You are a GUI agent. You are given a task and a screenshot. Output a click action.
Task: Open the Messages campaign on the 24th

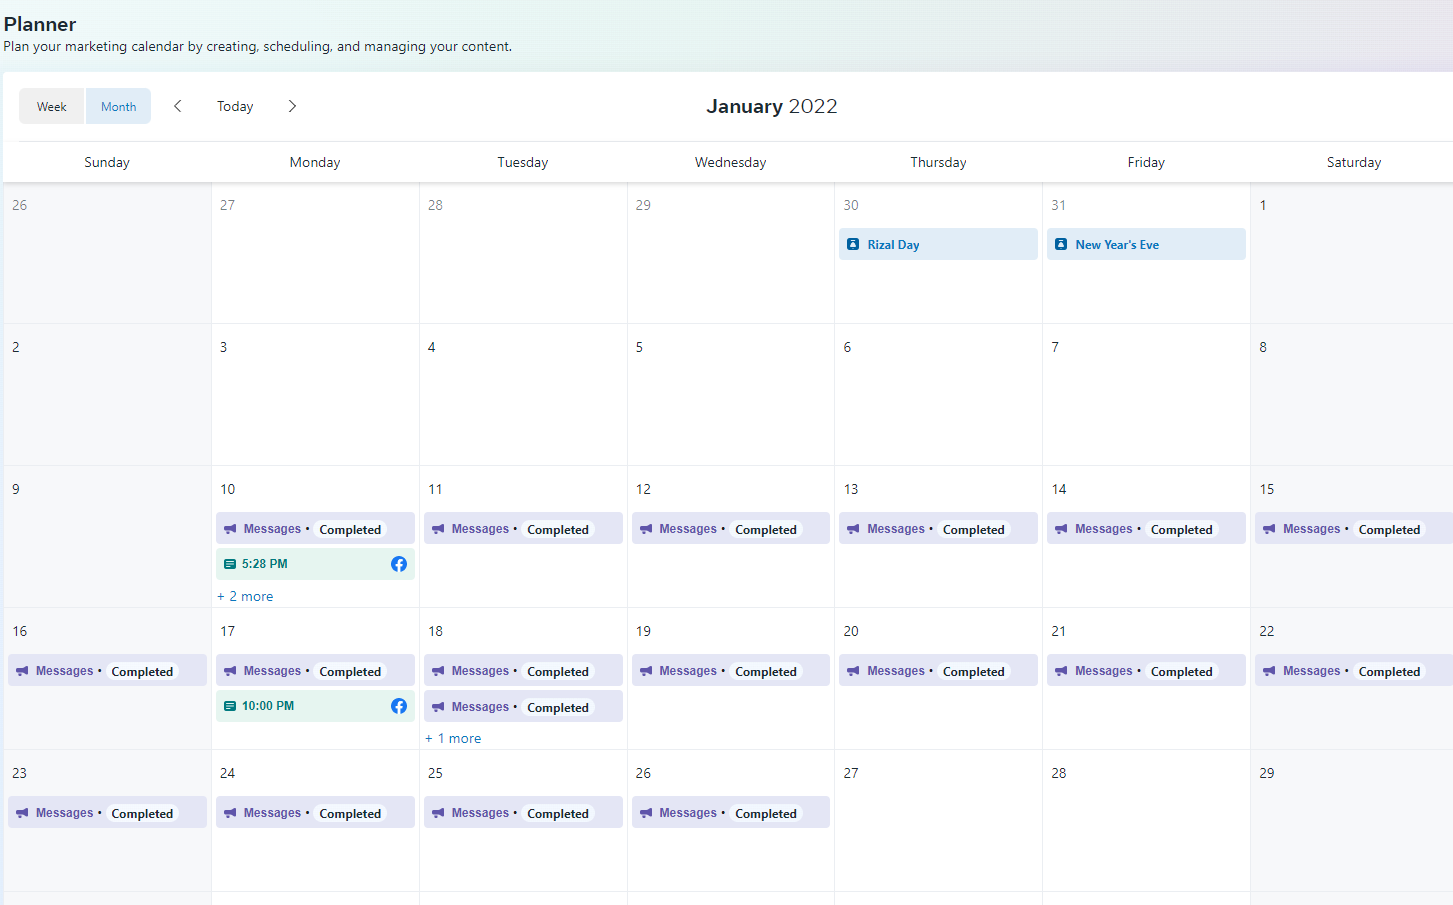pyautogui.click(x=315, y=813)
